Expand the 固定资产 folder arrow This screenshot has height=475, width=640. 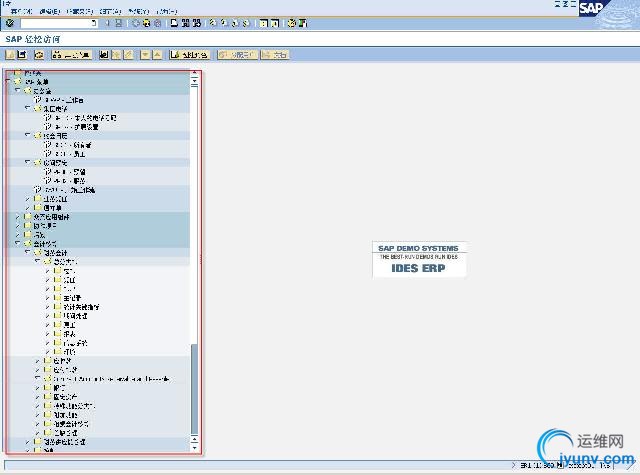(38, 397)
